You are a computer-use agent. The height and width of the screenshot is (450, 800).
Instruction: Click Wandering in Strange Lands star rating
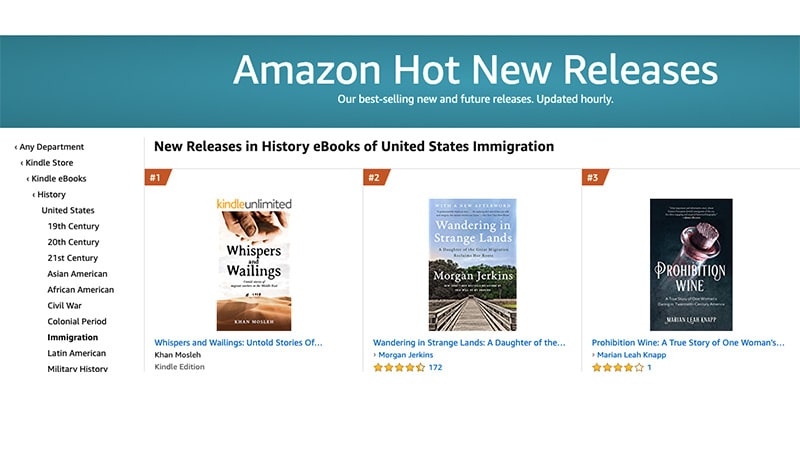398,368
